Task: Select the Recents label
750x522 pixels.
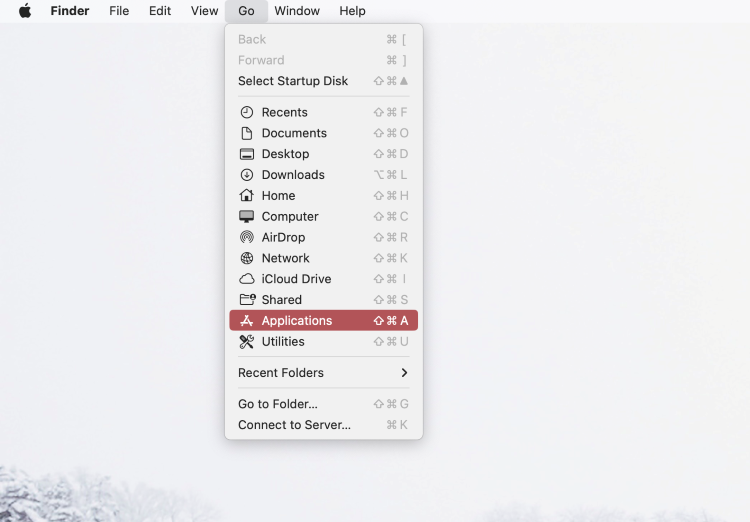Action: (x=285, y=112)
